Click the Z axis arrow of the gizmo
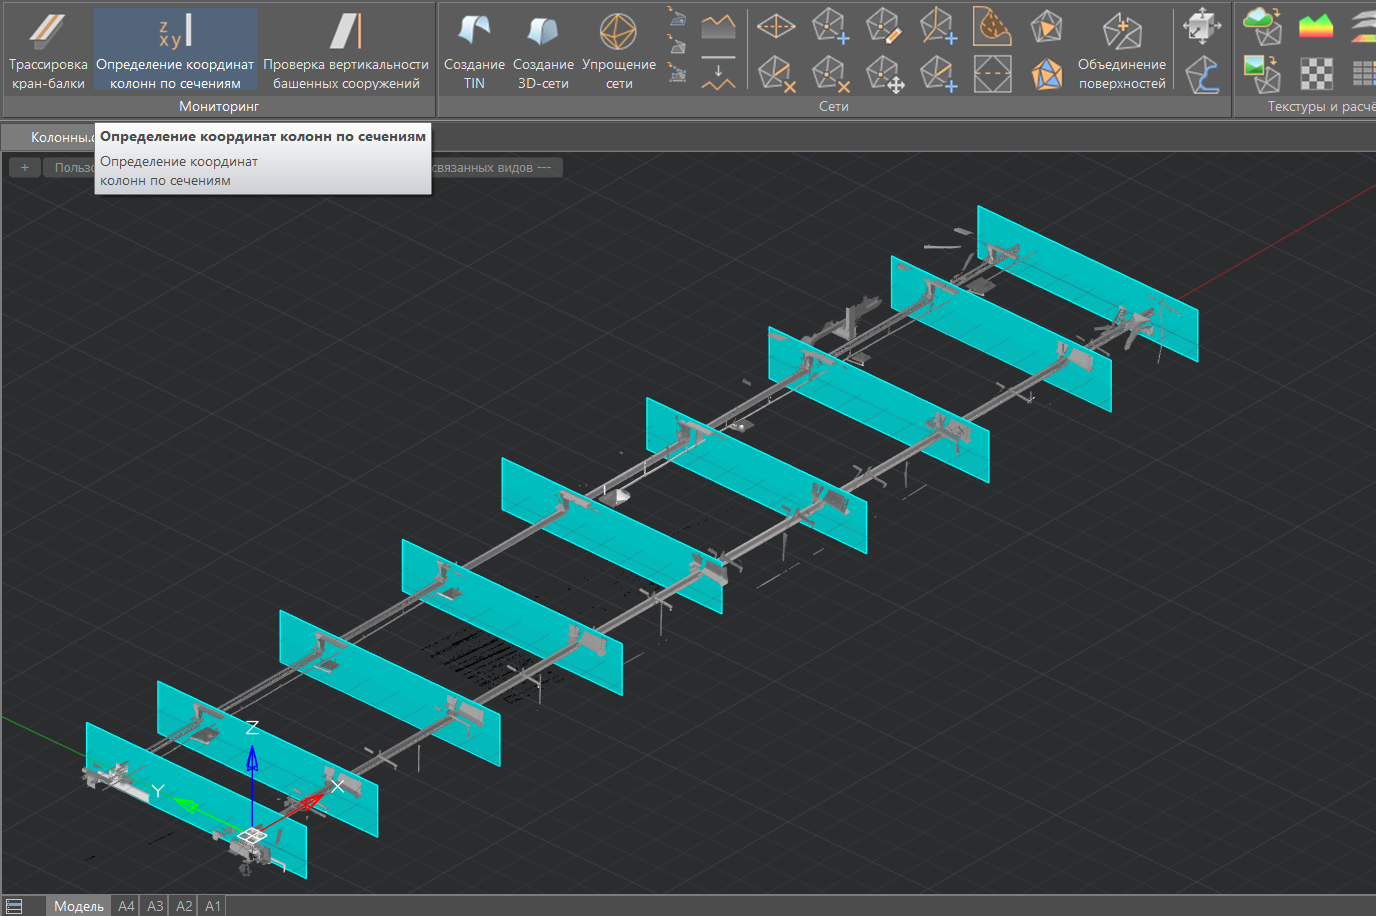 (252, 757)
